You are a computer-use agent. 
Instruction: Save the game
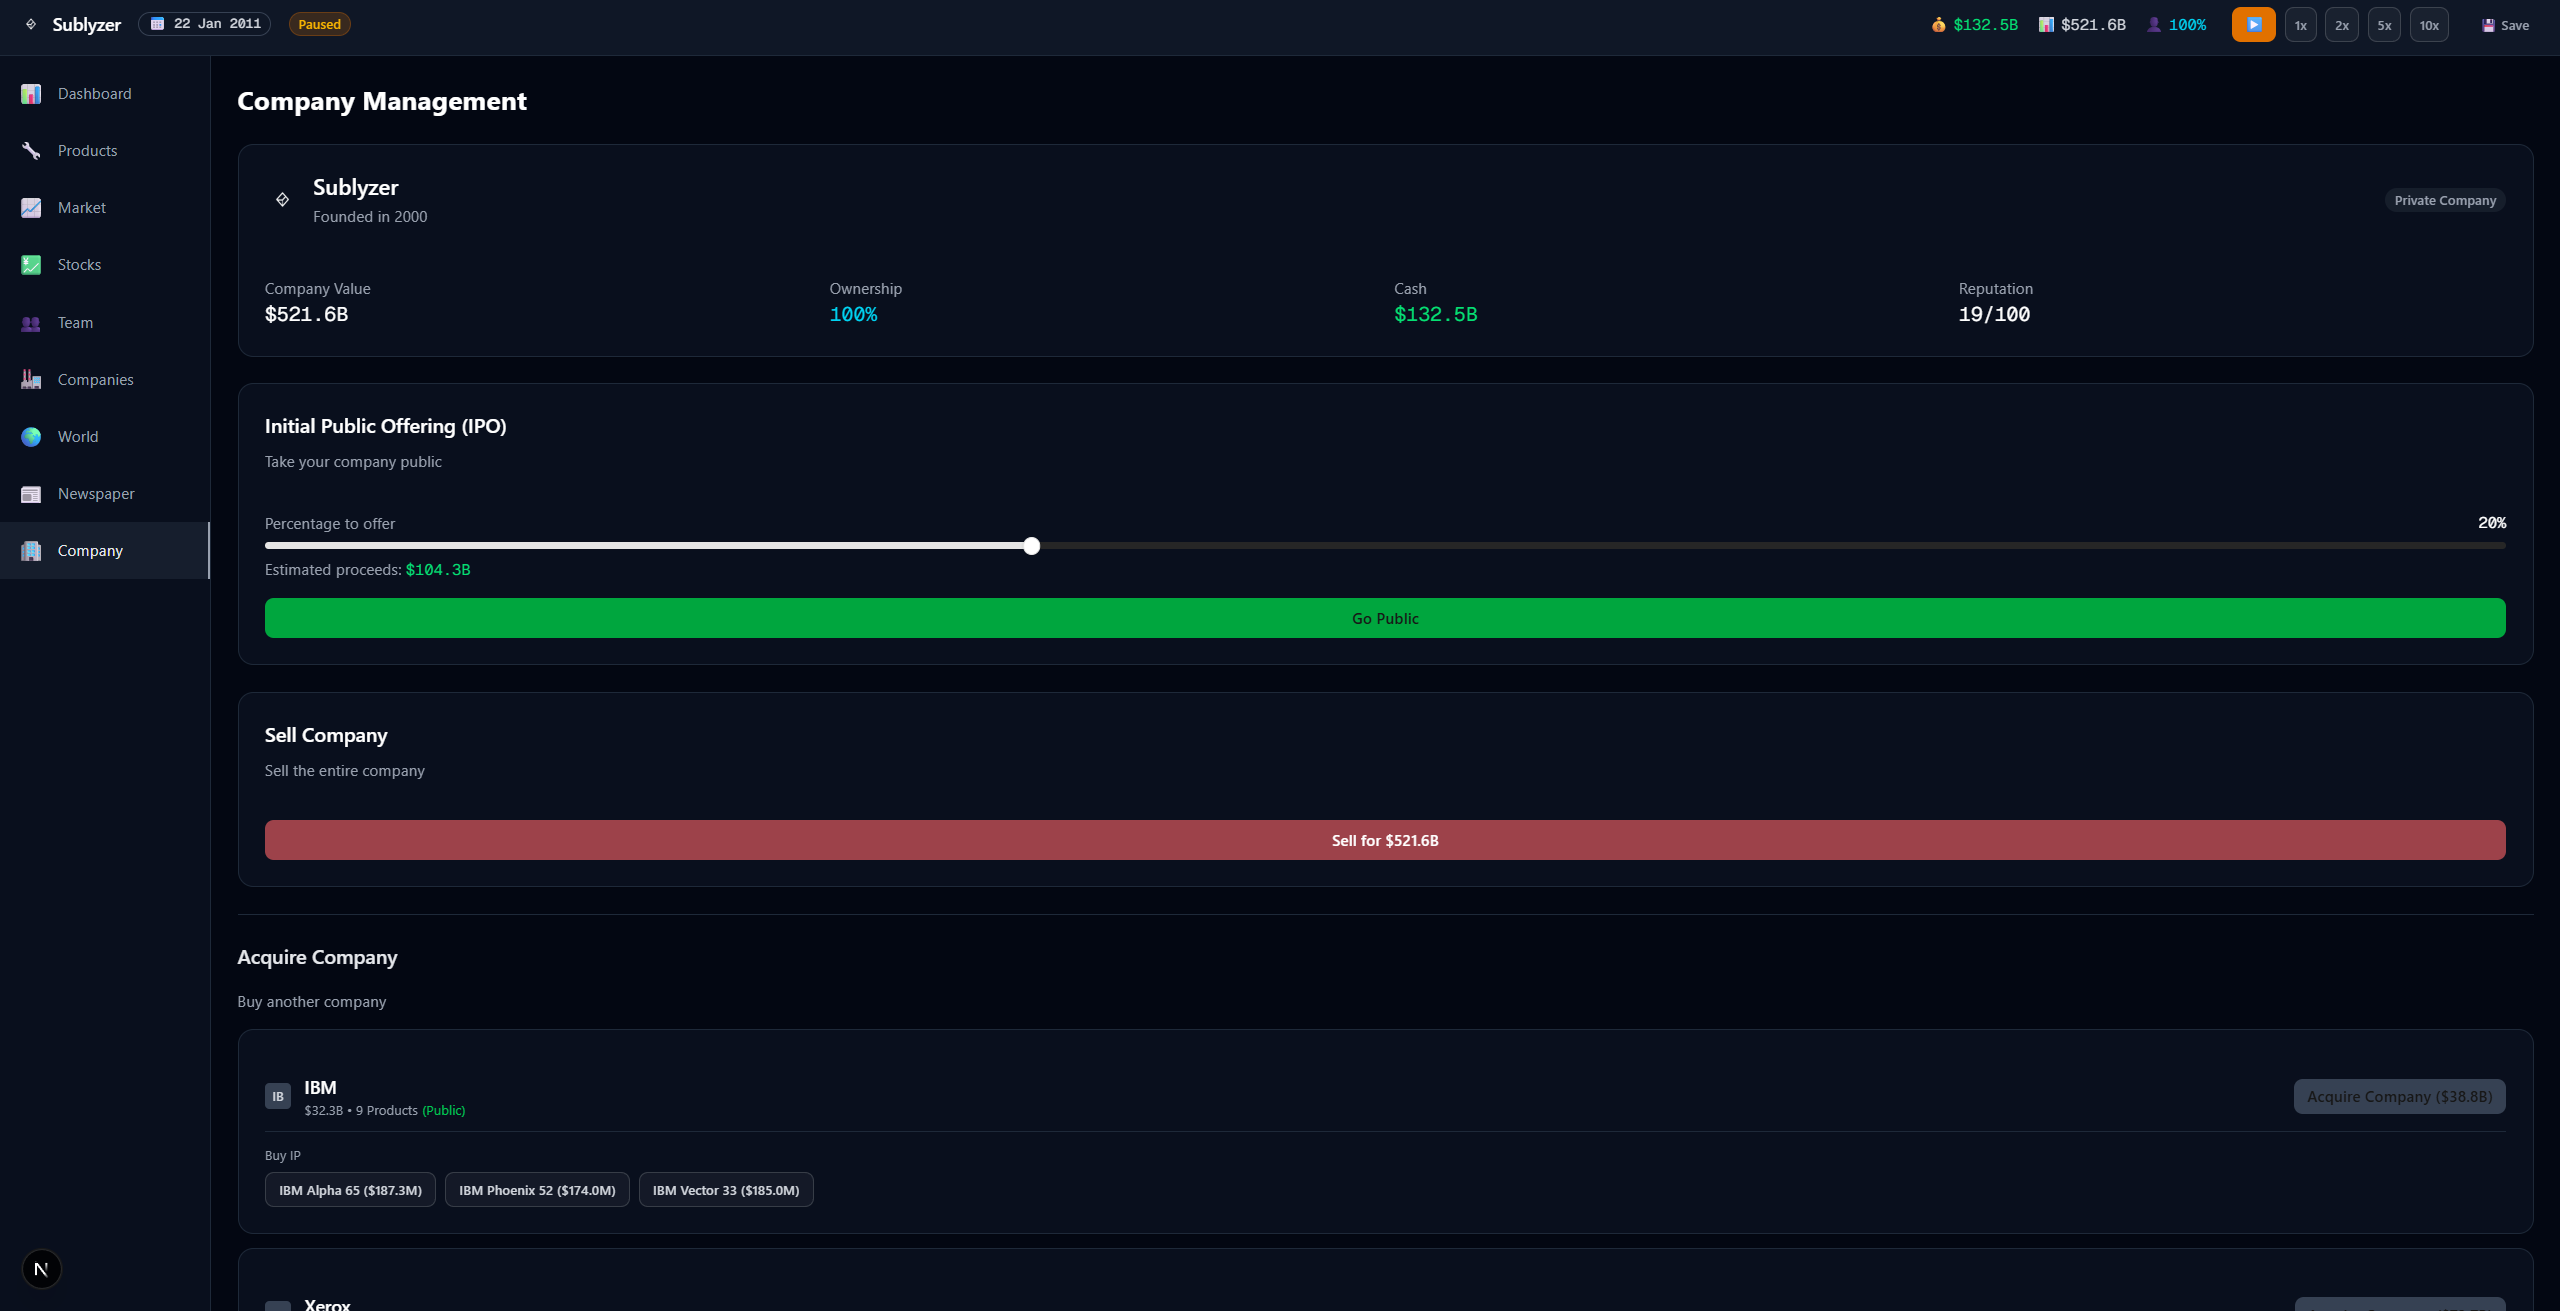[2505, 25]
